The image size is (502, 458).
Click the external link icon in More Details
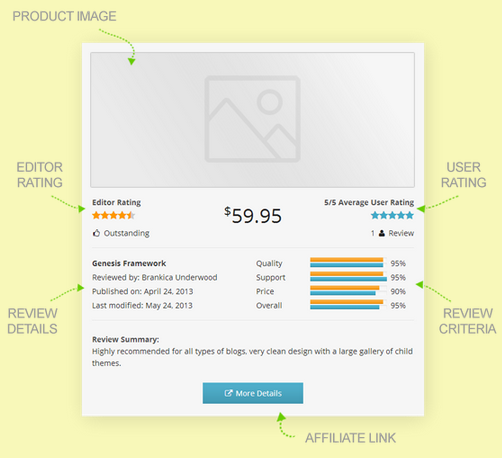click(x=228, y=393)
